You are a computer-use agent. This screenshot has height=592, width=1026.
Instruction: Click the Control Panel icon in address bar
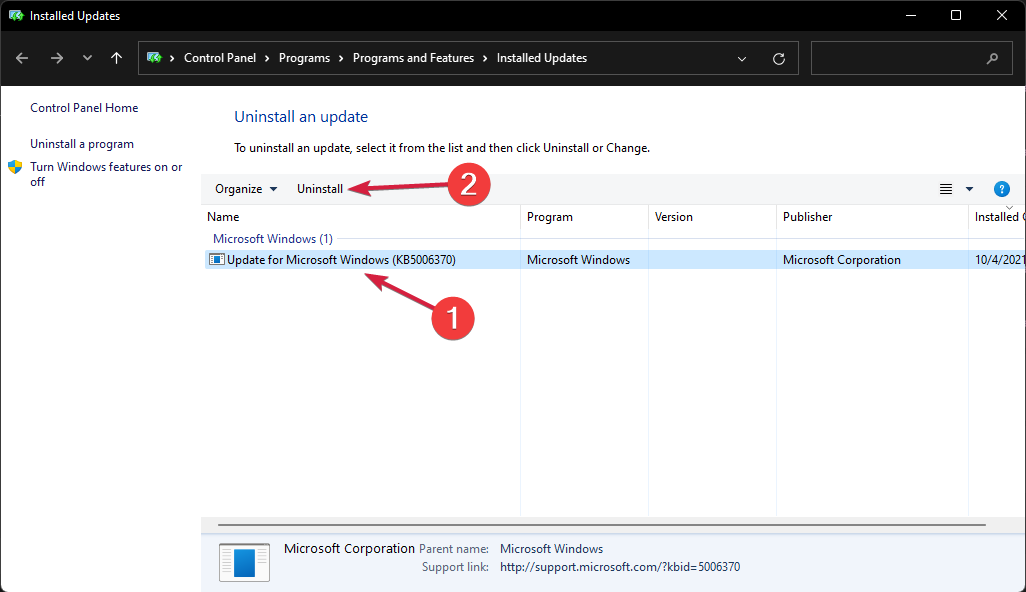pos(154,58)
